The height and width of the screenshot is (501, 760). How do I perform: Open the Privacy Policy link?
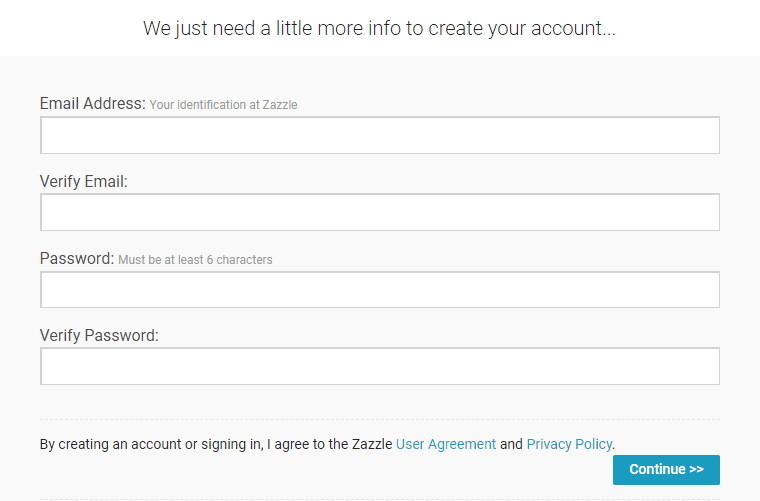pyautogui.click(x=569, y=444)
